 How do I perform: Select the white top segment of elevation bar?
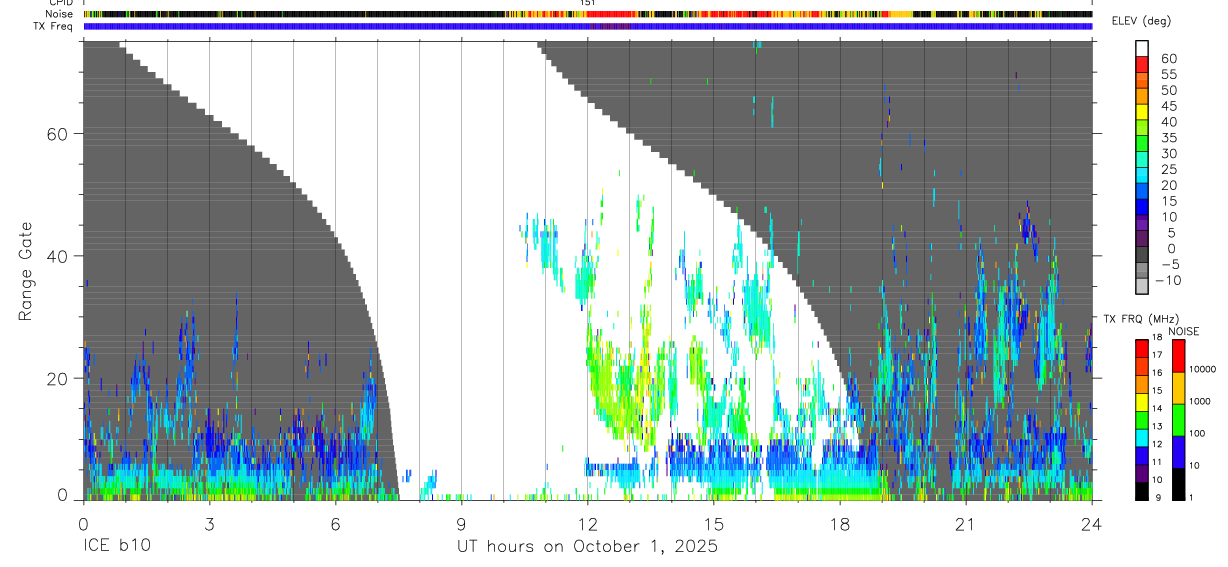click(x=1142, y=47)
